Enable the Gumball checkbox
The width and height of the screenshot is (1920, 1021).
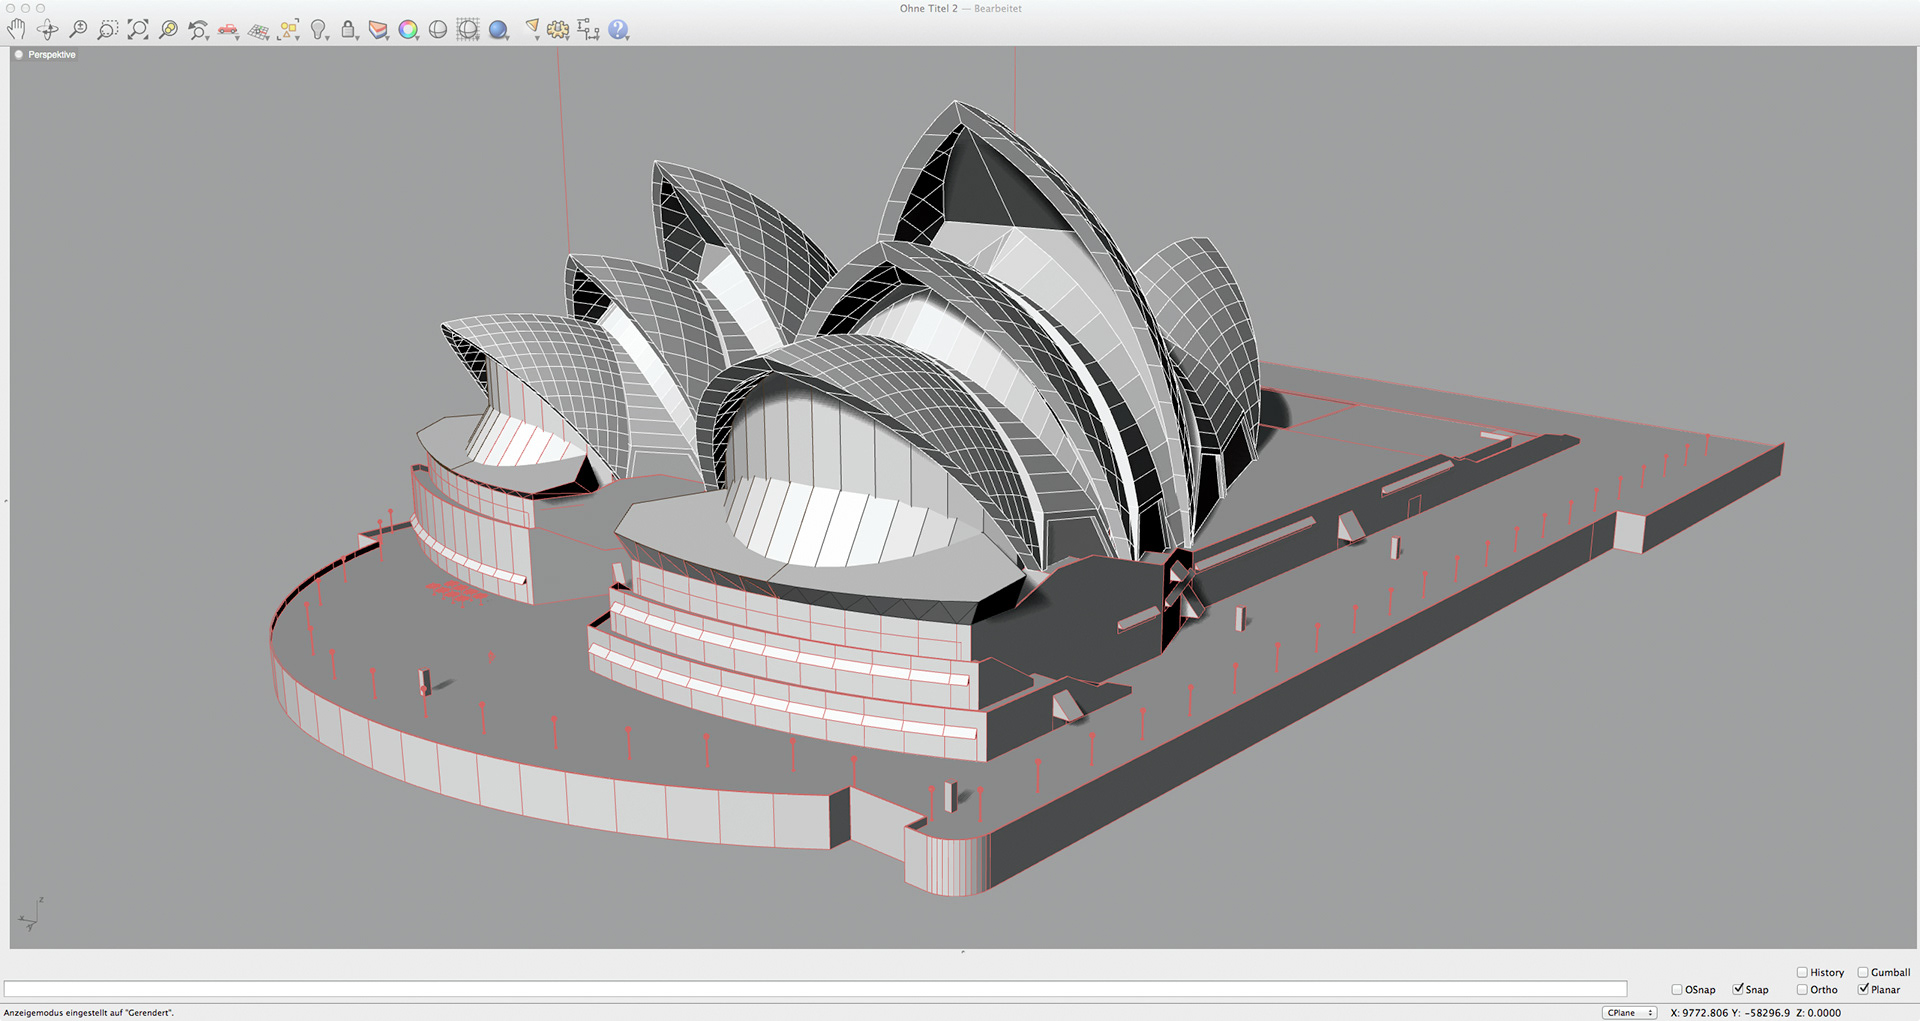pyautogui.click(x=1863, y=972)
